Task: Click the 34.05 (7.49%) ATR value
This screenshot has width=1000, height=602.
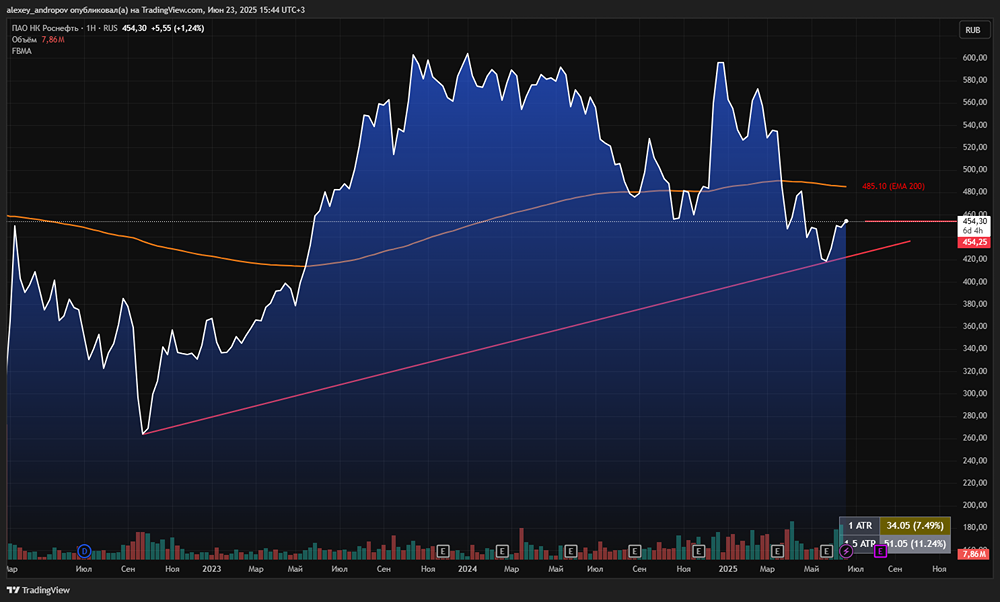Action: (x=915, y=525)
